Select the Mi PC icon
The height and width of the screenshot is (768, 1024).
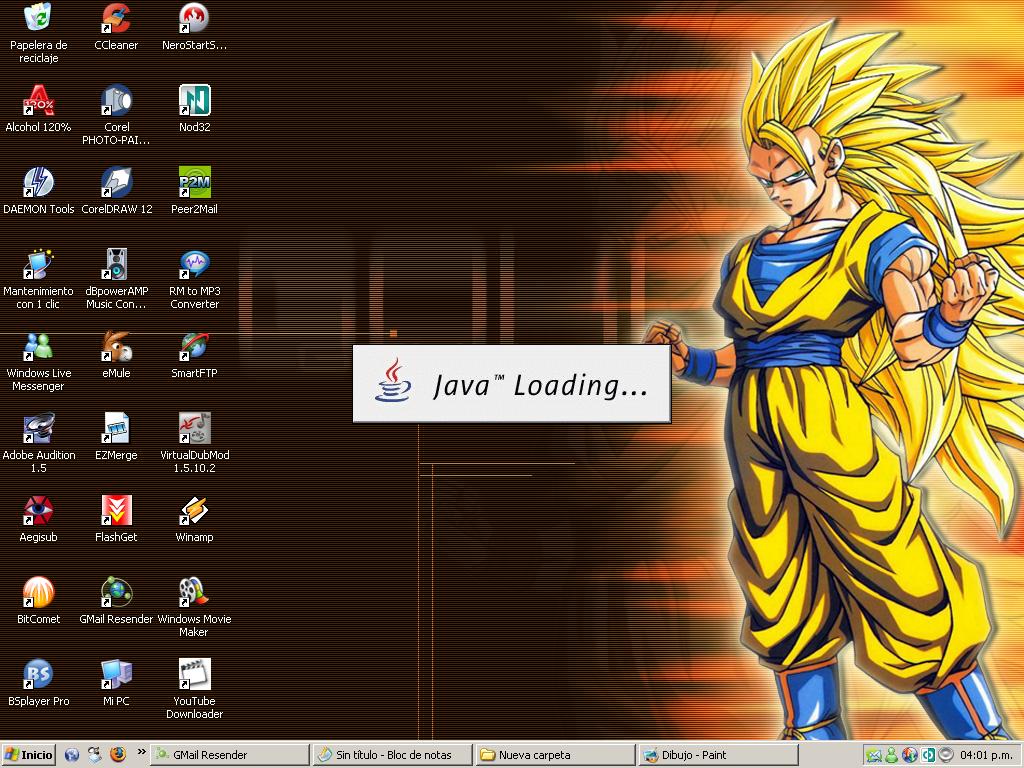coord(116,675)
